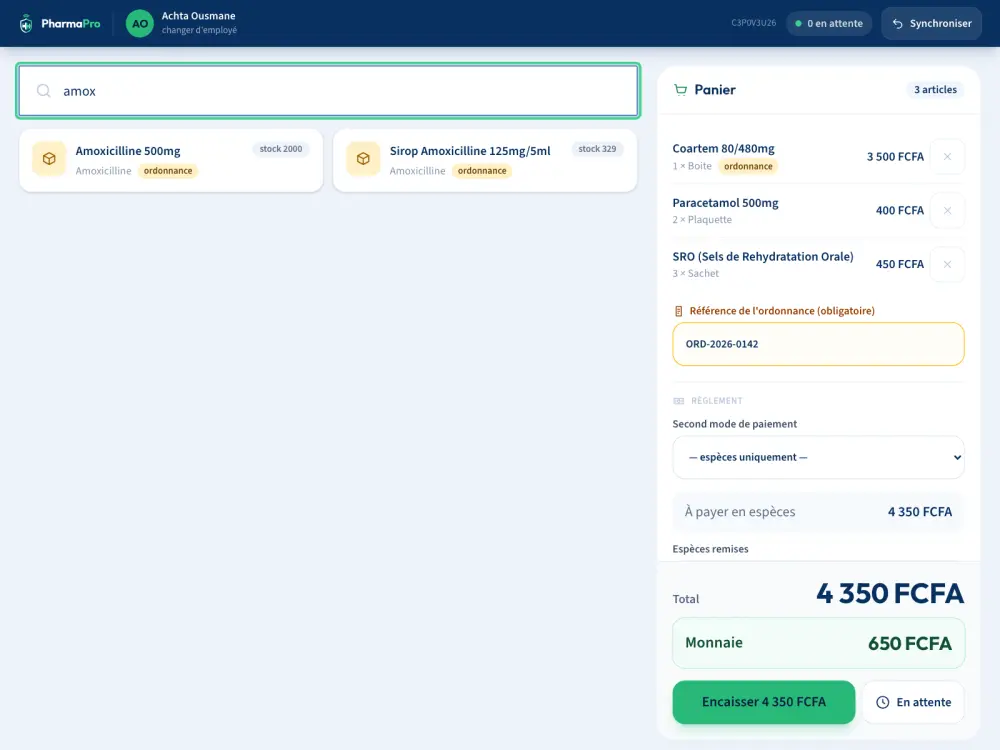Add Amoxicilline 500mg product card
The image size is (1000, 750).
point(171,160)
